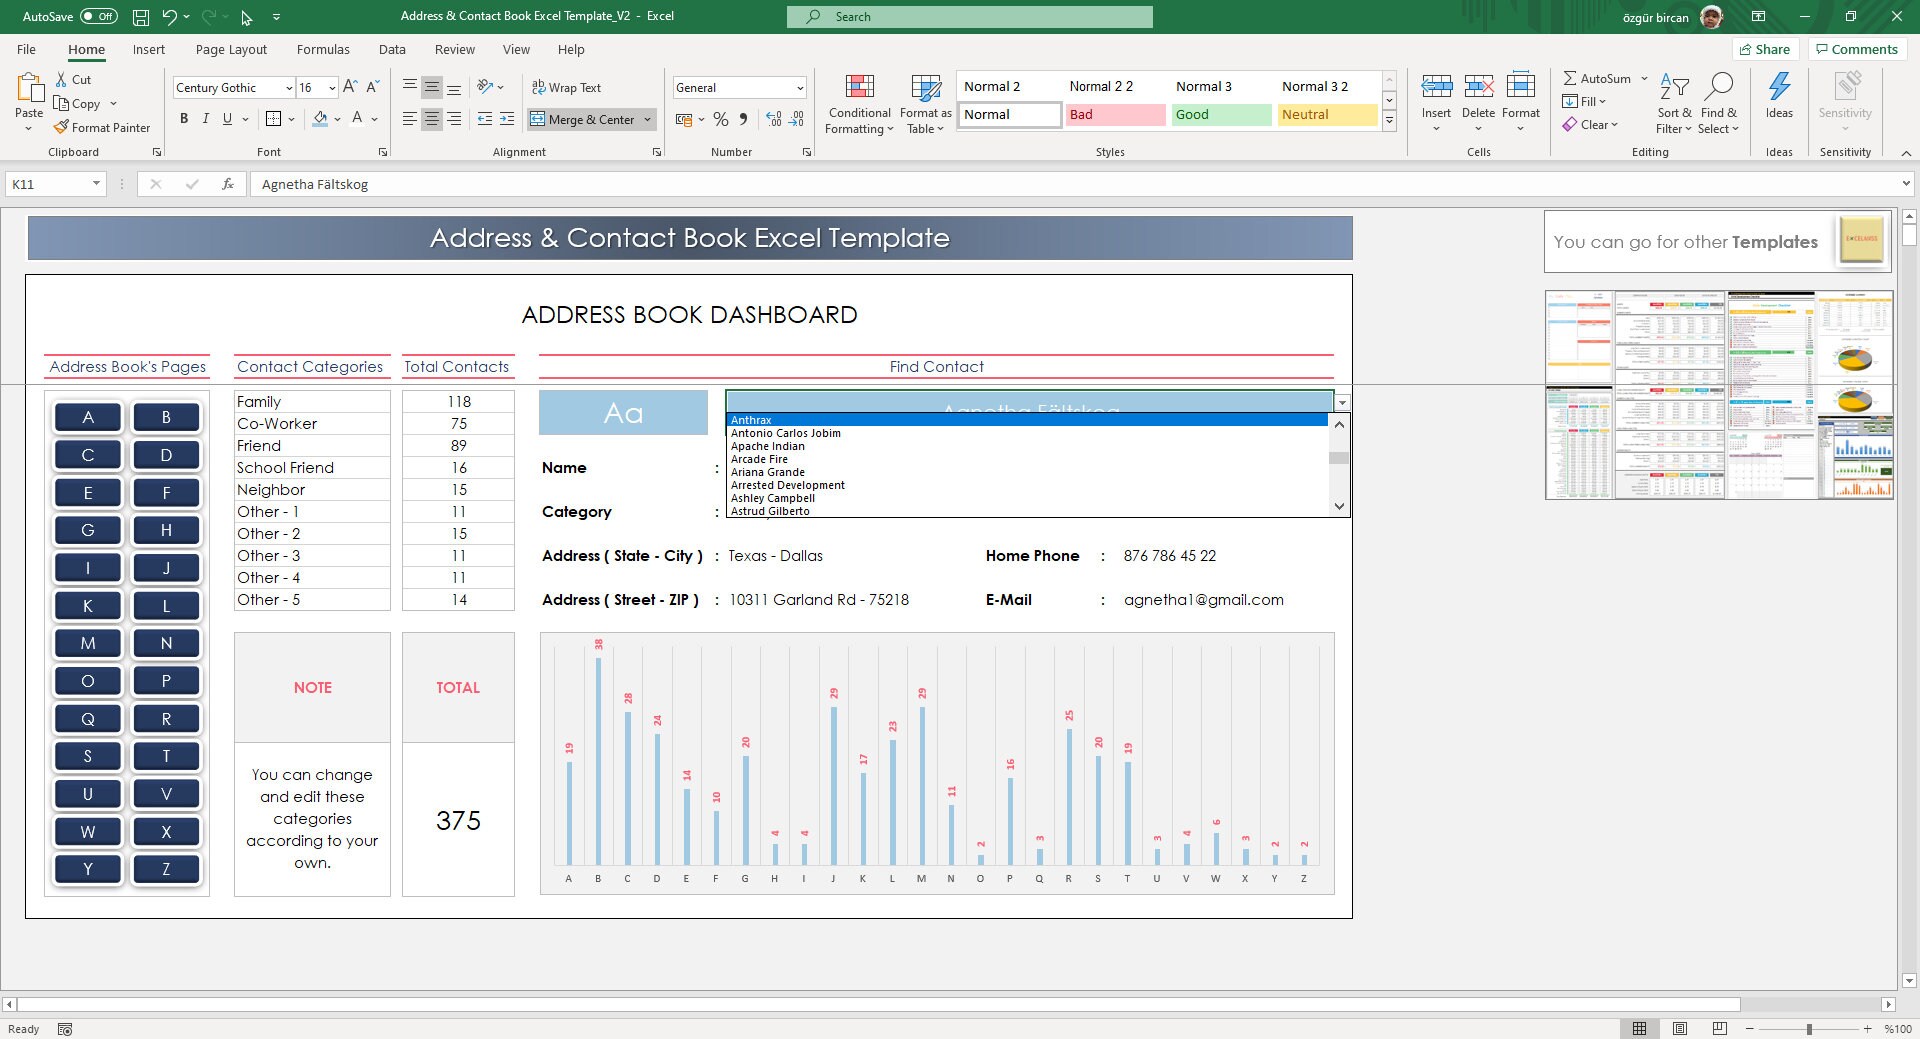The height and width of the screenshot is (1039, 1920).
Task: Open the Merge & Center dropdown arrow
Action: pyautogui.click(x=648, y=119)
